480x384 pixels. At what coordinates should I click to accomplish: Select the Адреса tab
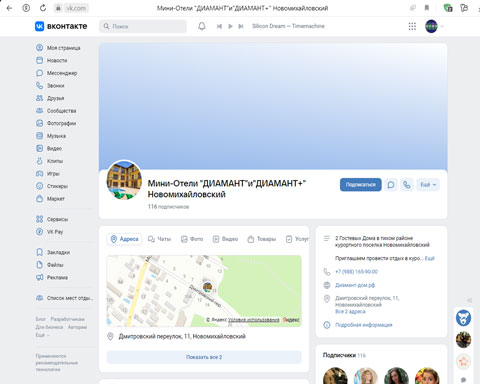[124, 239]
